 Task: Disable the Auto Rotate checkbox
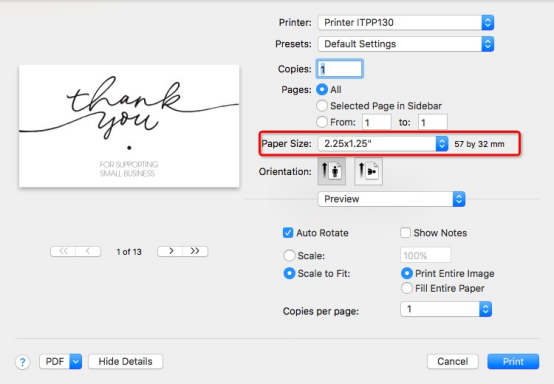(x=288, y=233)
